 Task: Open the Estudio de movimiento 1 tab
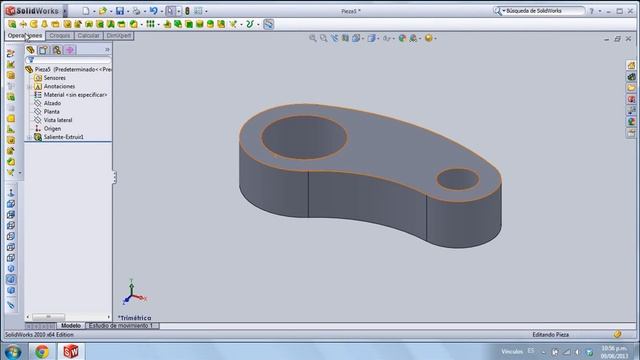[x=121, y=326]
